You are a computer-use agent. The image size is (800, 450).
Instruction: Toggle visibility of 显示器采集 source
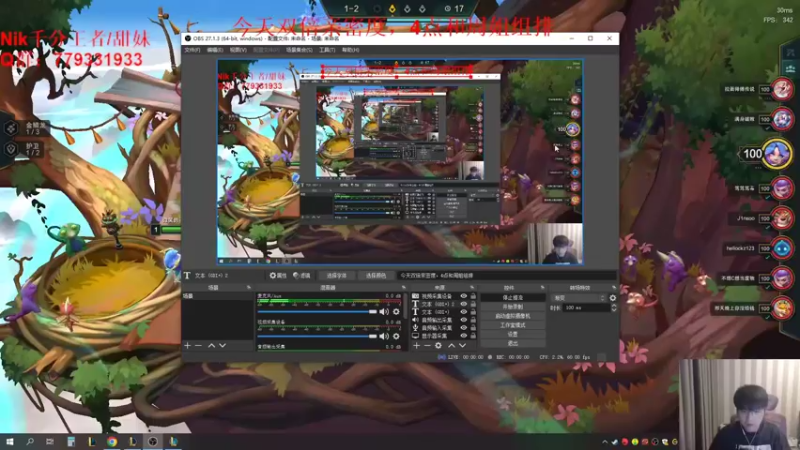[x=464, y=336]
